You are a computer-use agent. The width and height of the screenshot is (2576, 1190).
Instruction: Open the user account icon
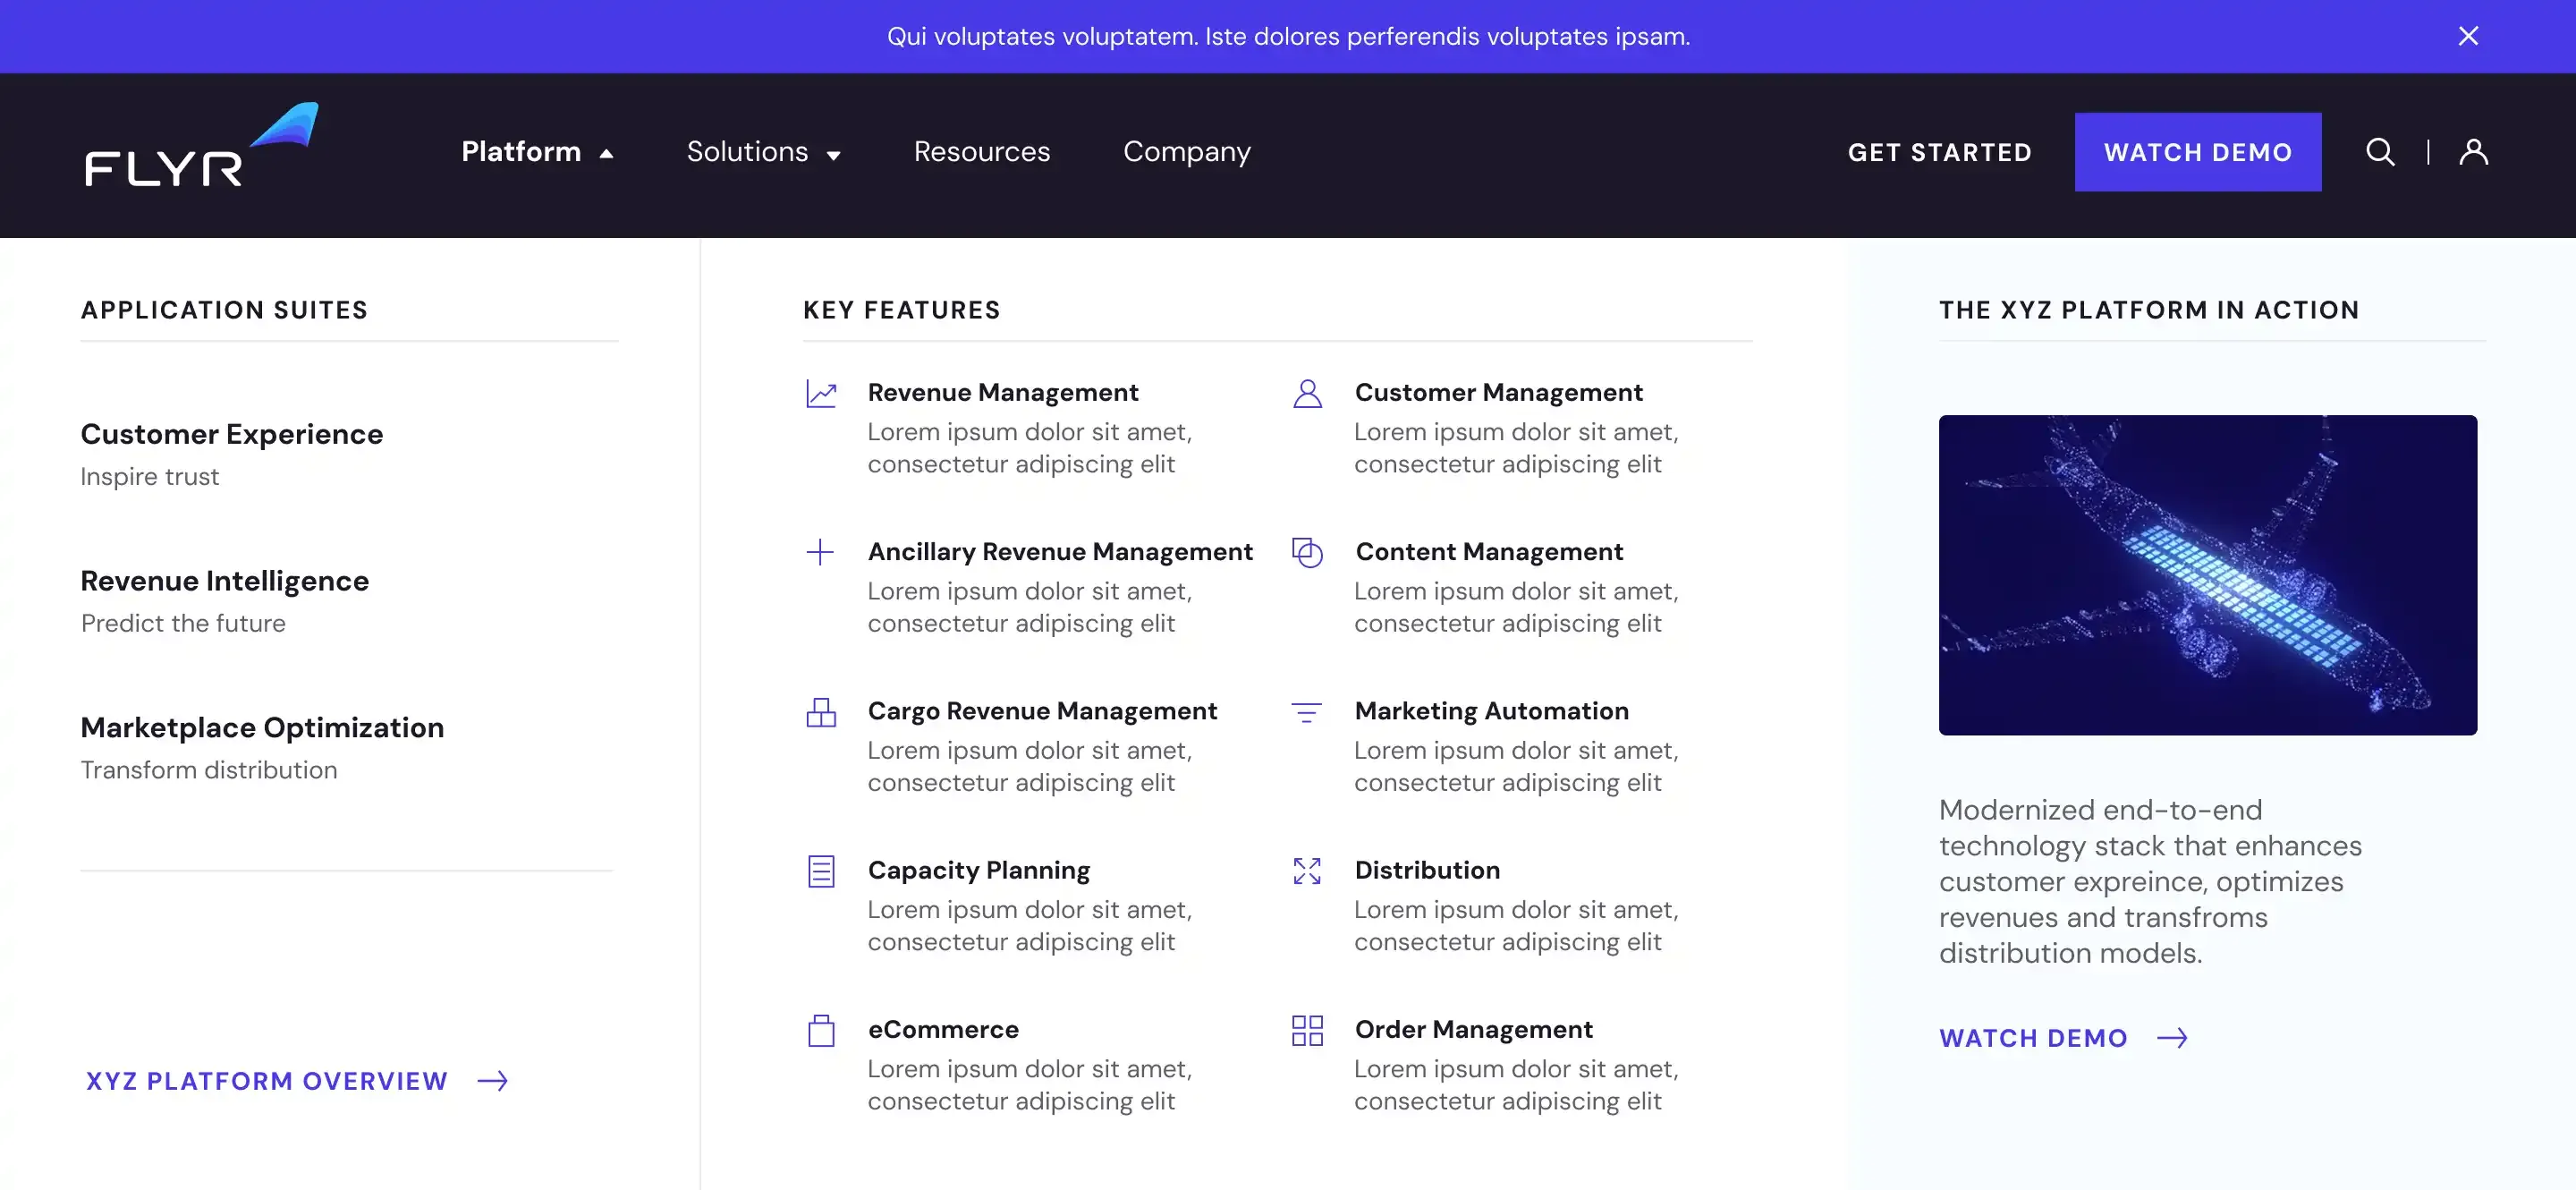(2473, 152)
